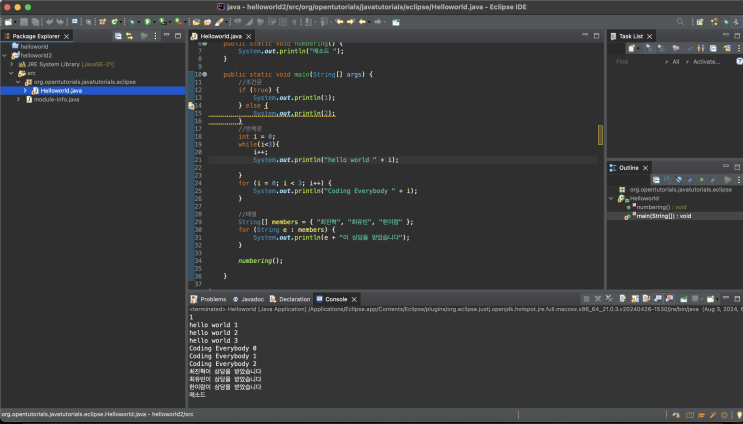
Task: Switch to the Debug perspective icon
Action: (x=725, y=22)
